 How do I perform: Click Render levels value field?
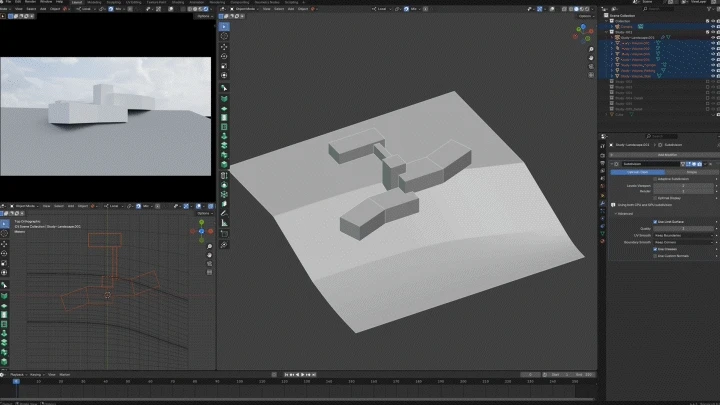tap(683, 191)
